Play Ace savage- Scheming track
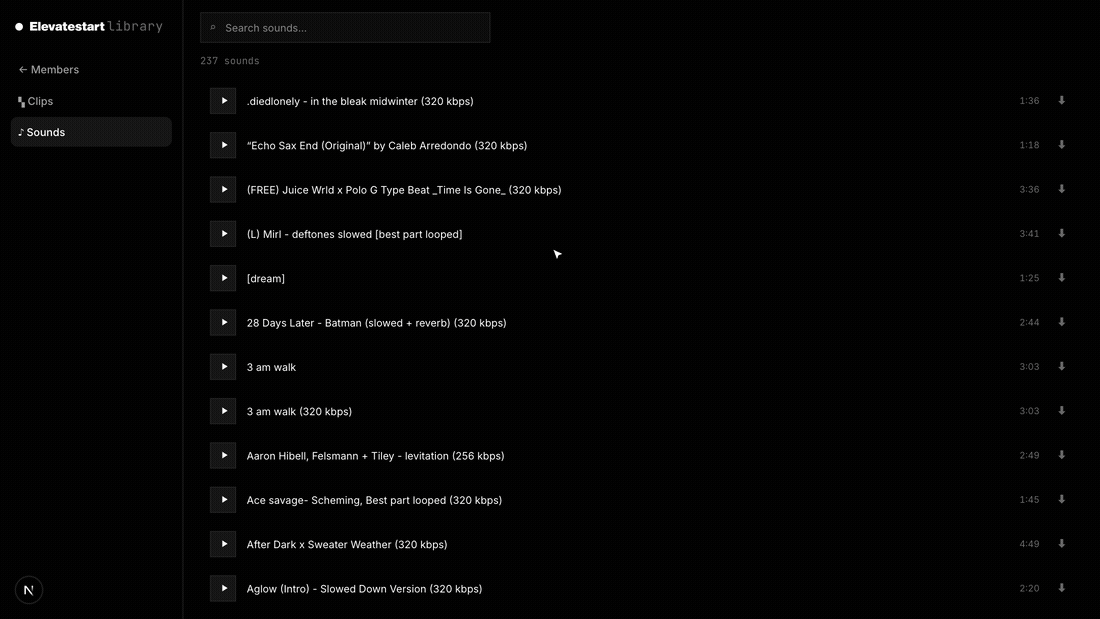This screenshot has width=1100, height=619. [x=223, y=500]
